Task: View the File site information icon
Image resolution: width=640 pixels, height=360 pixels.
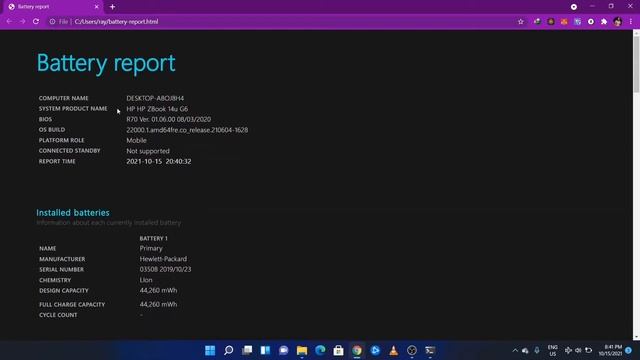Action: 52,22
